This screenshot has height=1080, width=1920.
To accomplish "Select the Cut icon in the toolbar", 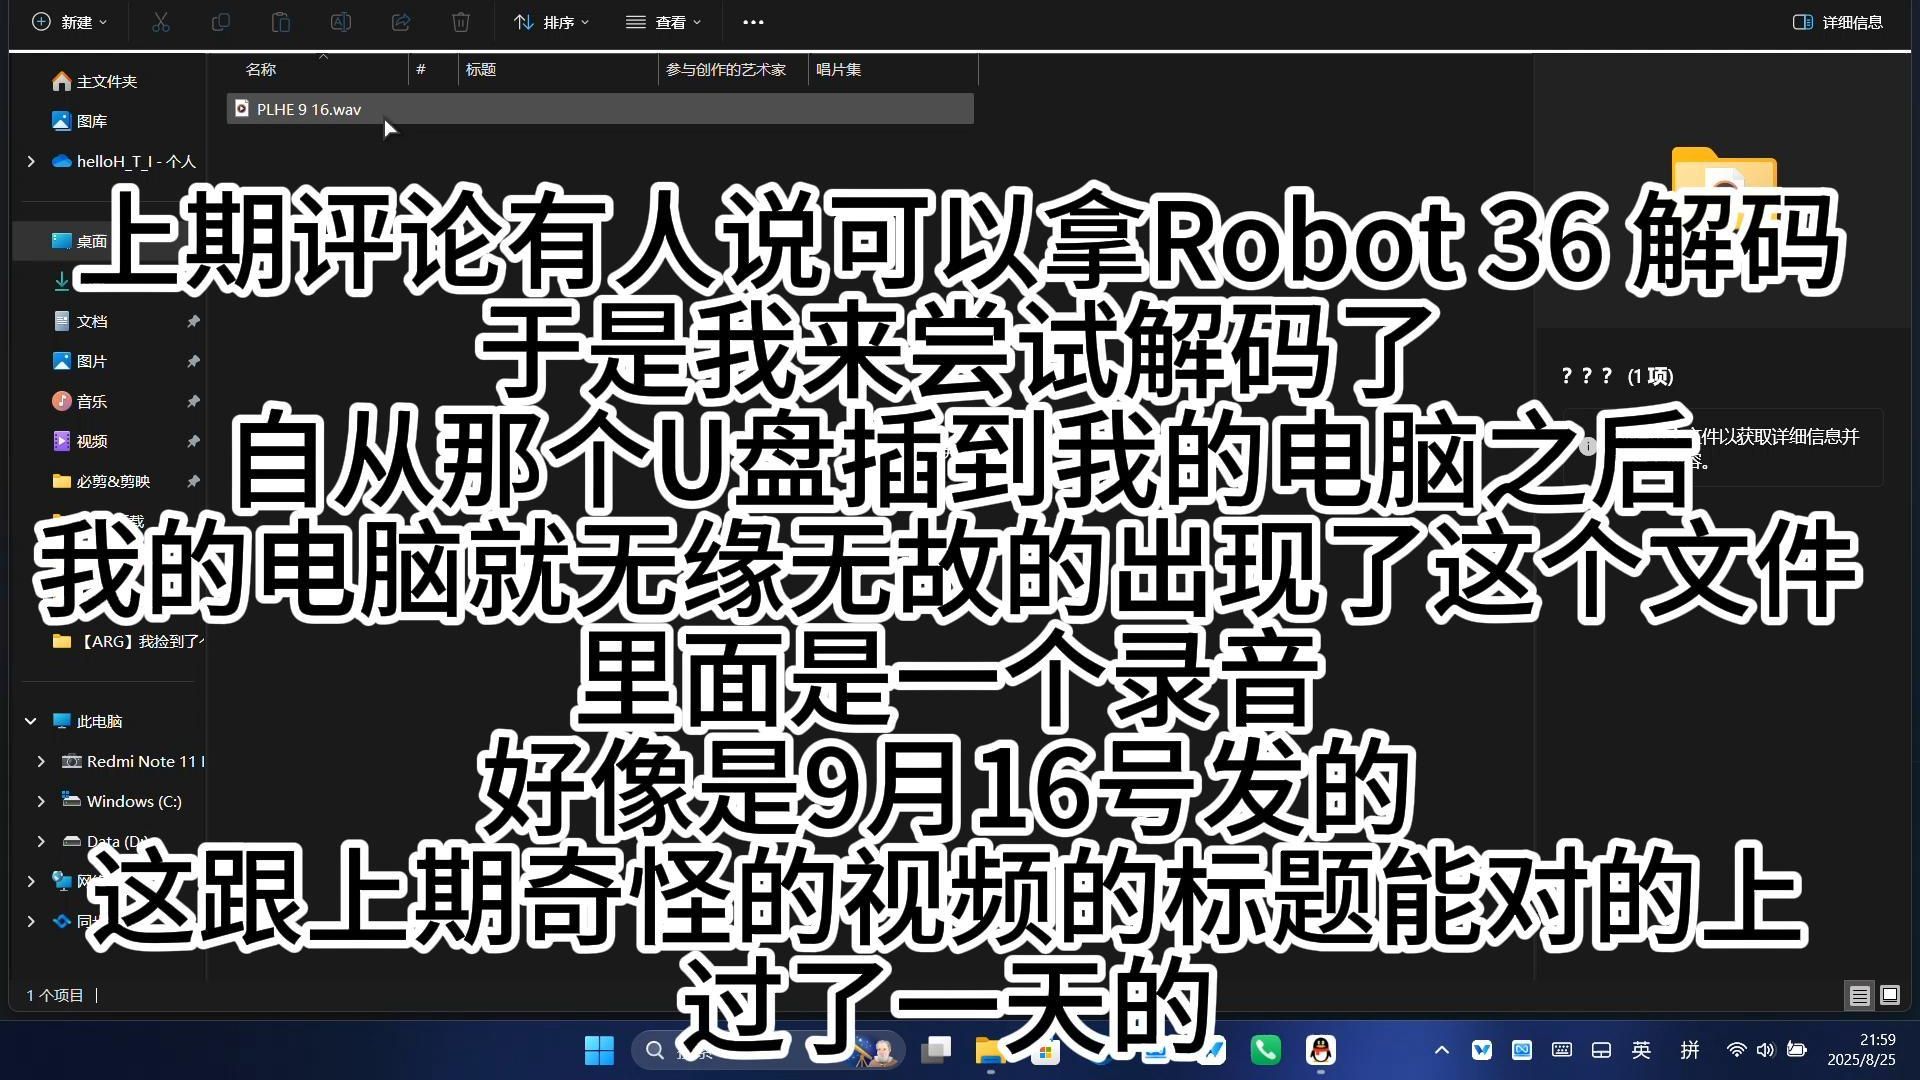I will 161,22.
